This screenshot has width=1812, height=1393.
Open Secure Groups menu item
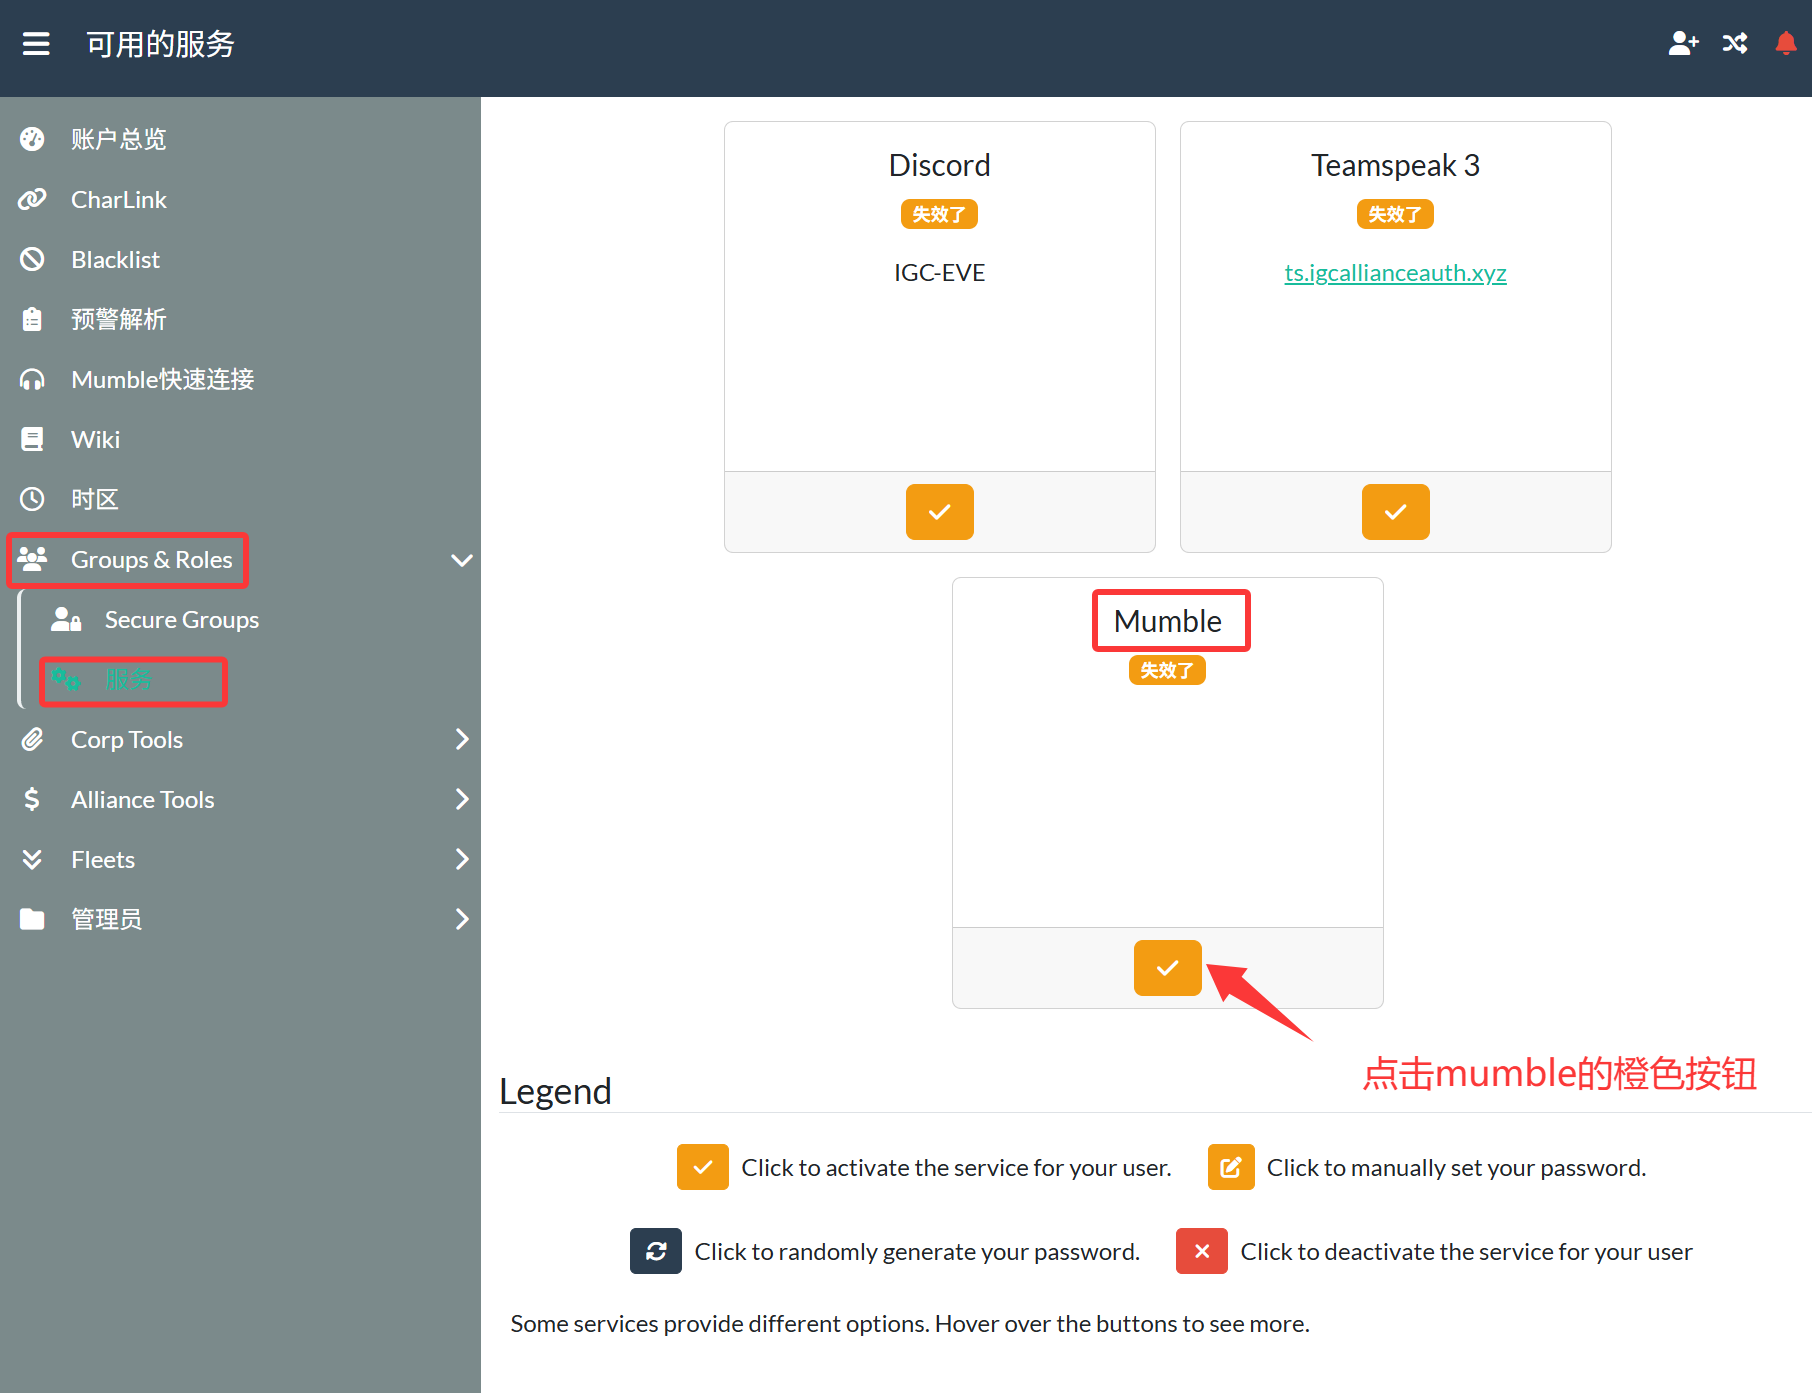[181, 620]
